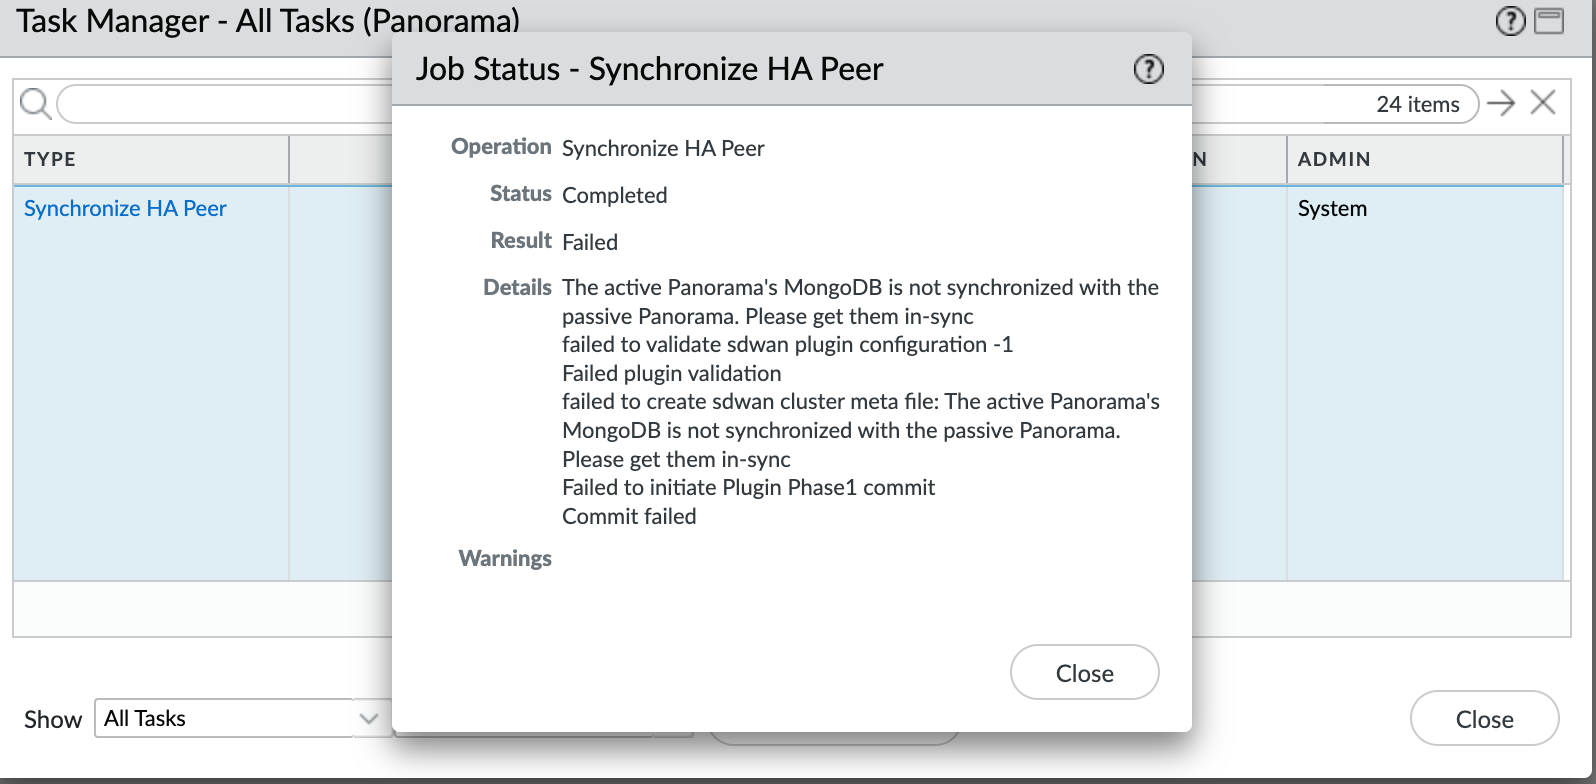Clear the filter using X icon
Viewport: 1596px width, 784px height.
(x=1543, y=103)
